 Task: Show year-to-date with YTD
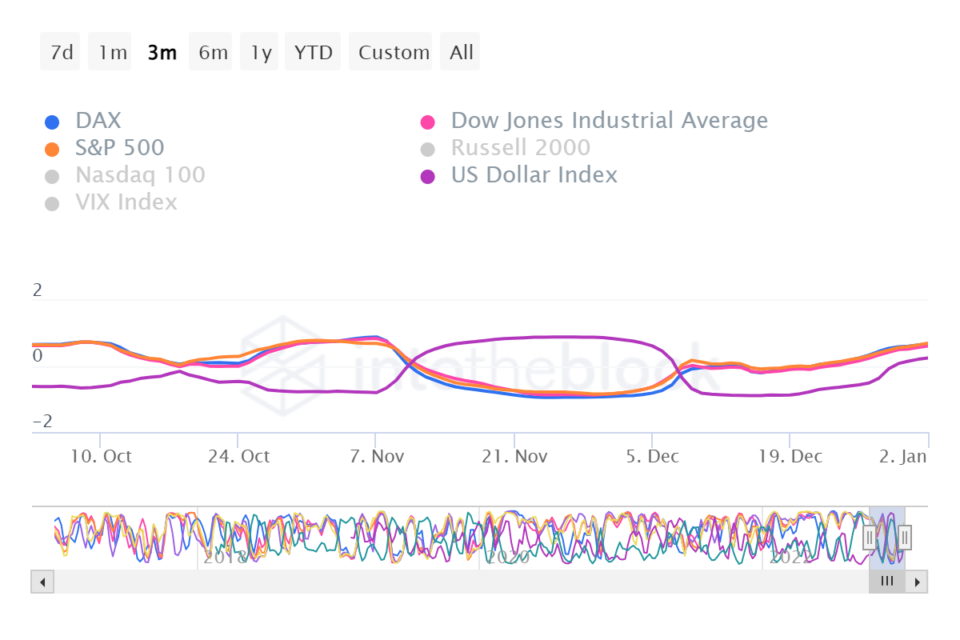(x=313, y=52)
